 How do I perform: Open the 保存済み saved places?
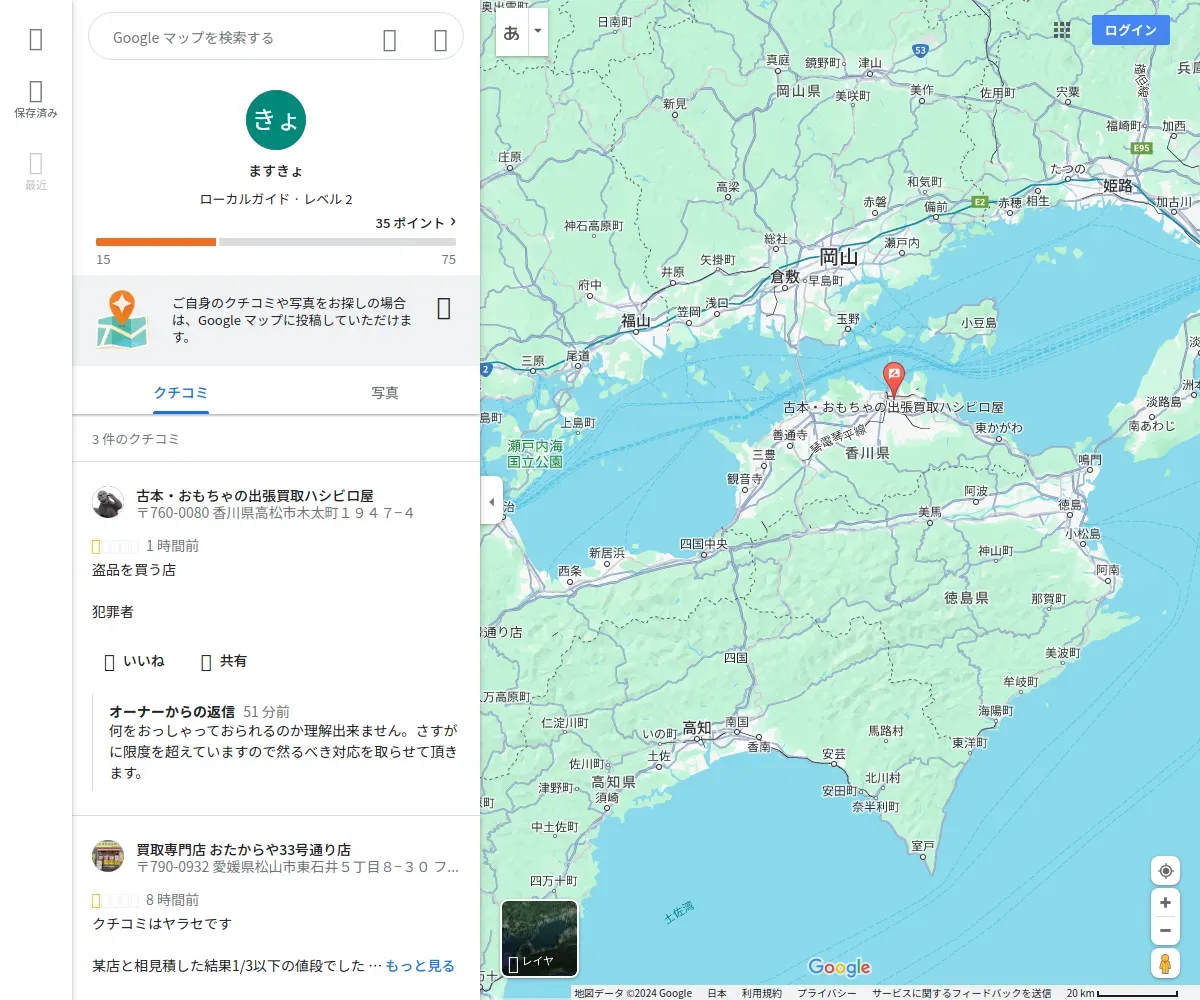[36, 100]
